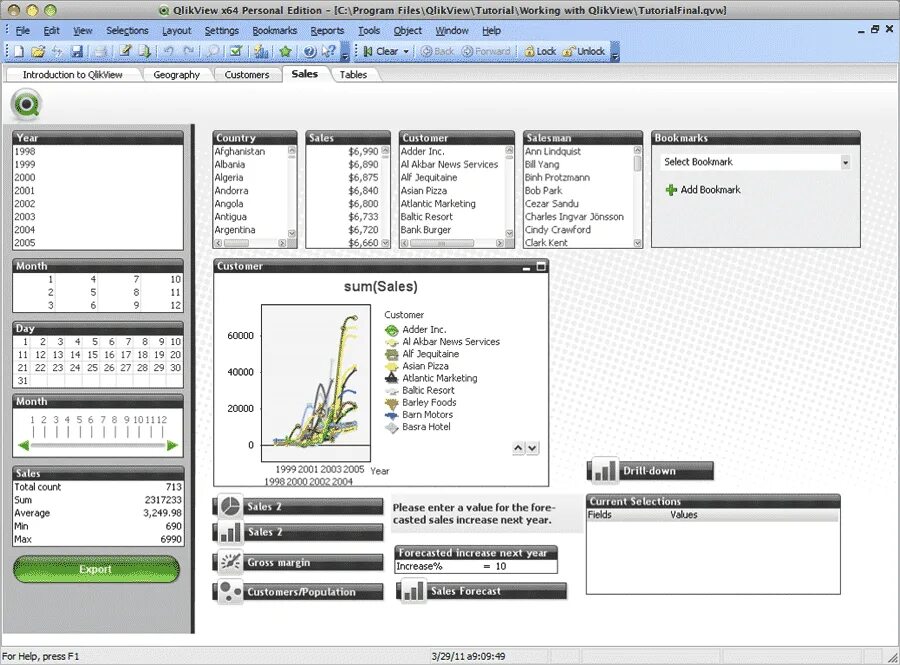Click the Current Selections checkmark icon

click(x=236, y=51)
